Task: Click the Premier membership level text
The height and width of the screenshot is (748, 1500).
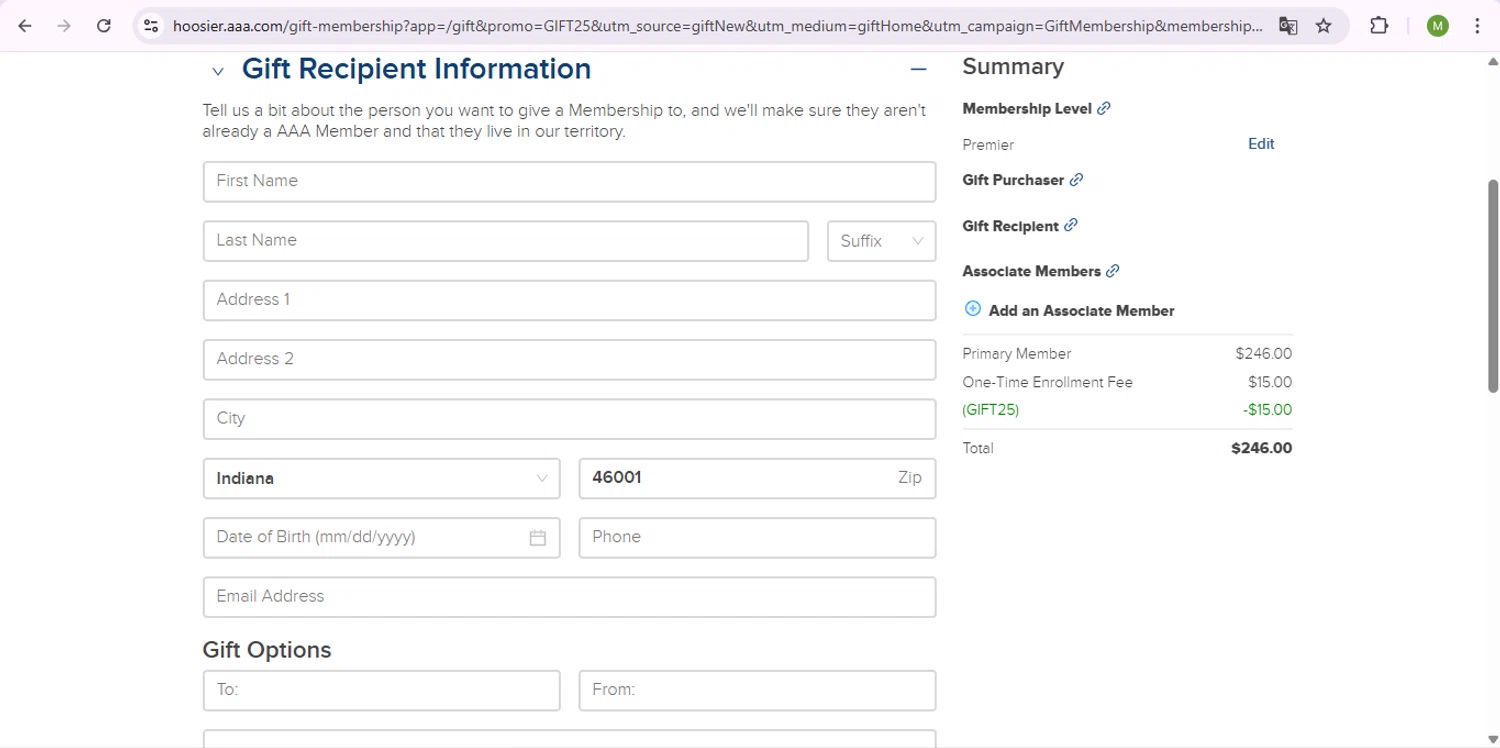Action: [x=988, y=145]
